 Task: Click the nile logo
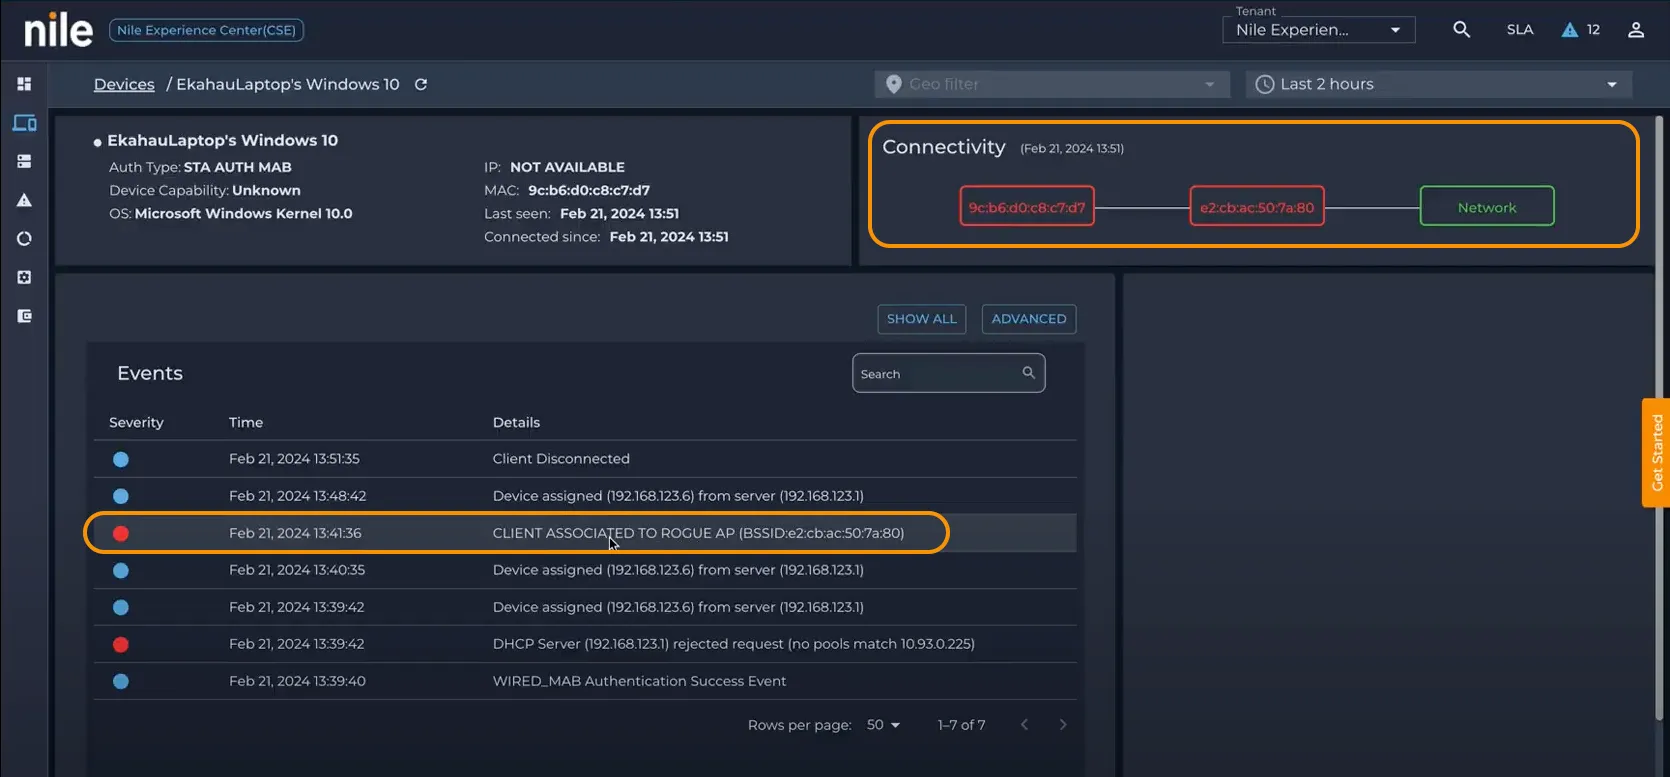click(58, 30)
